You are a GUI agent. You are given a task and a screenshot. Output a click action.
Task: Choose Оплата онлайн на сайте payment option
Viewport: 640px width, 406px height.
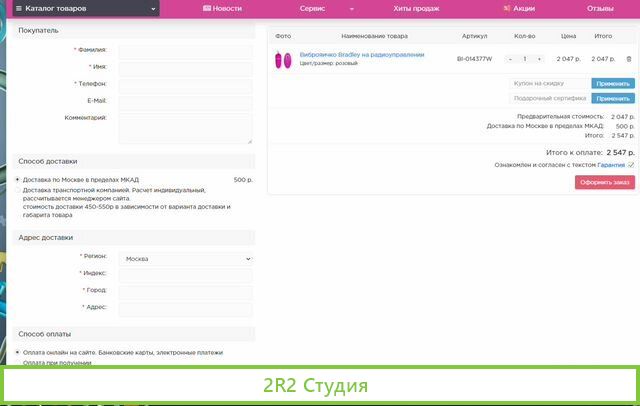(x=17, y=352)
